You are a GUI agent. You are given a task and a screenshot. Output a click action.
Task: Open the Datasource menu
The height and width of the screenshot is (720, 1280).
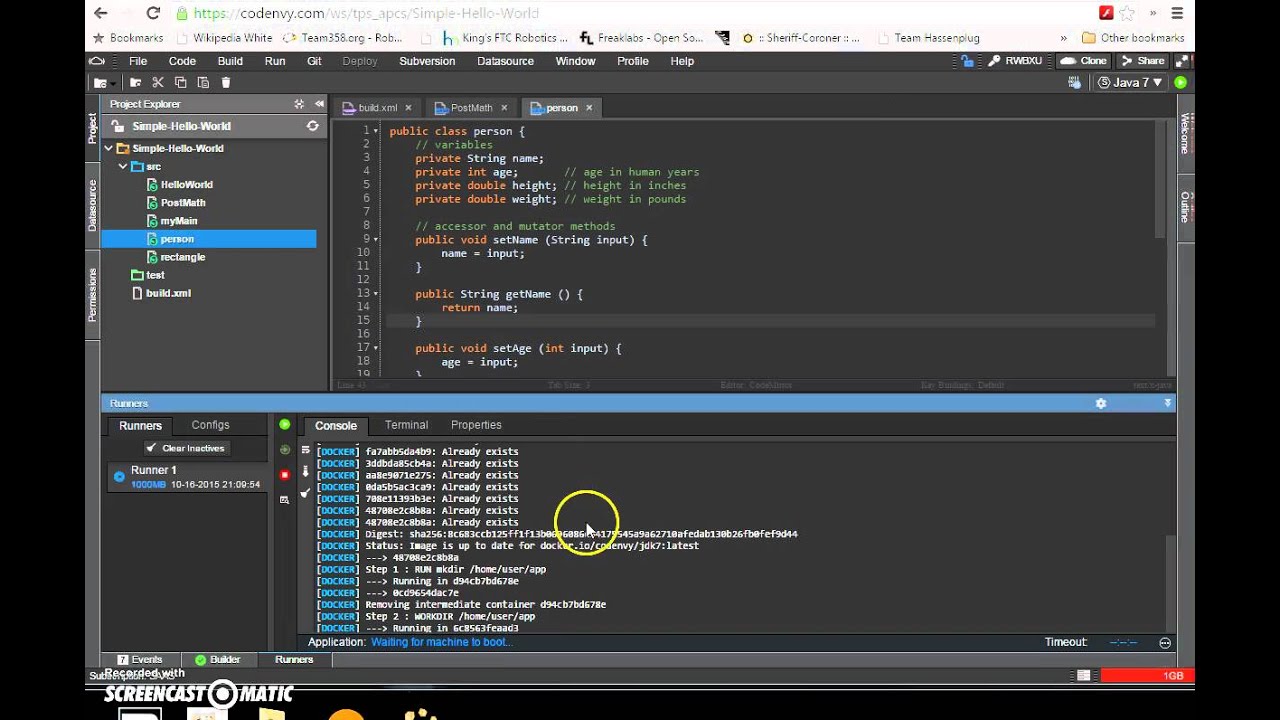point(505,61)
